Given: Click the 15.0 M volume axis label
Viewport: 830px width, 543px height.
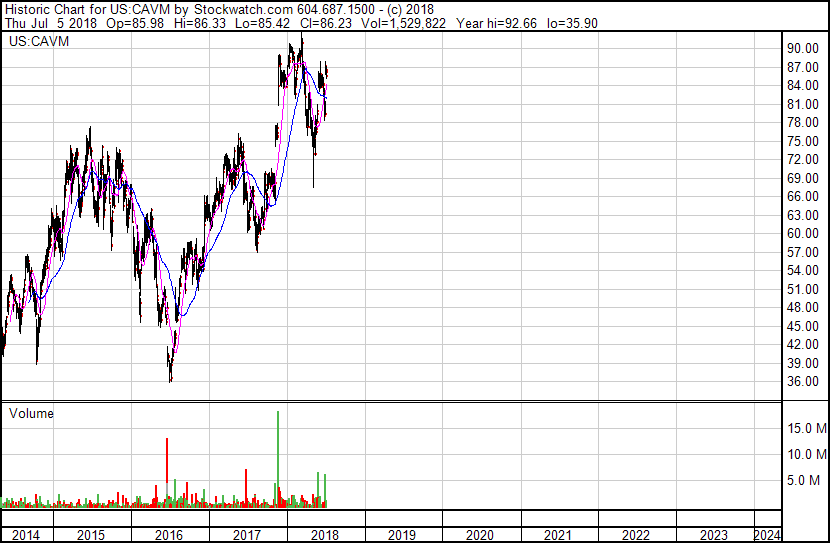Looking at the screenshot, I should [x=807, y=428].
